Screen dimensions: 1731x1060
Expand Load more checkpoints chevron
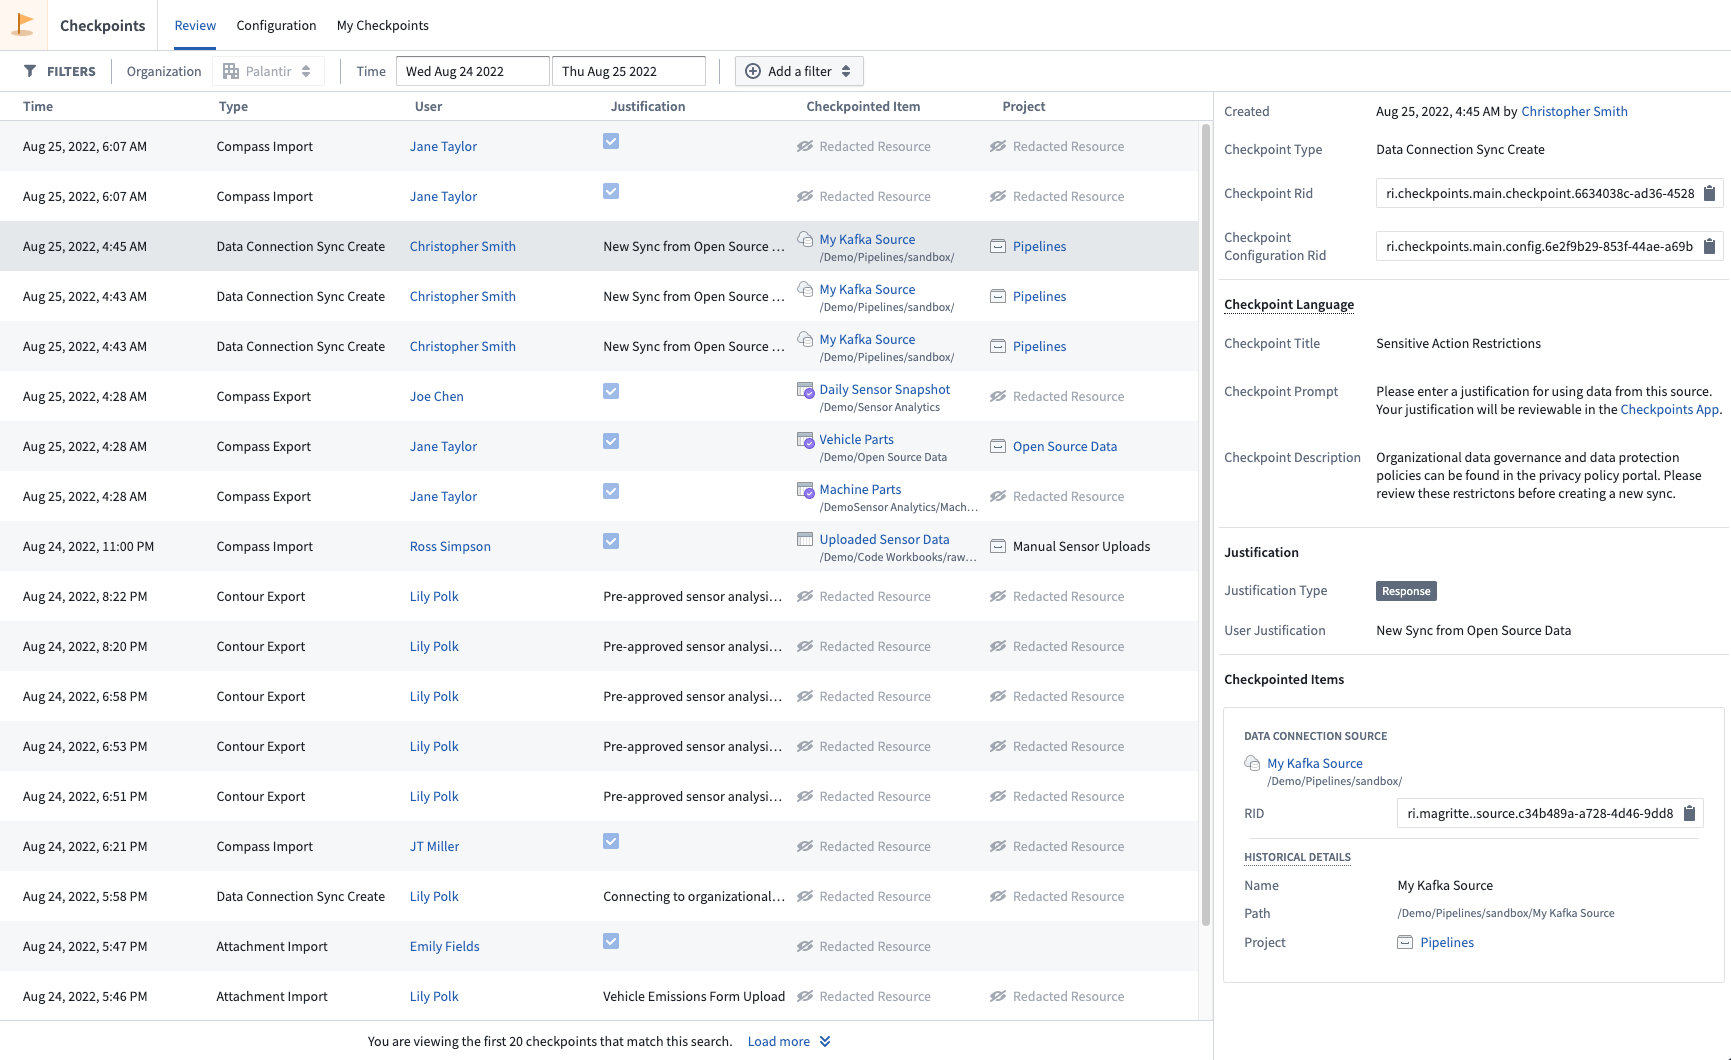click(x=823, y=1041)
